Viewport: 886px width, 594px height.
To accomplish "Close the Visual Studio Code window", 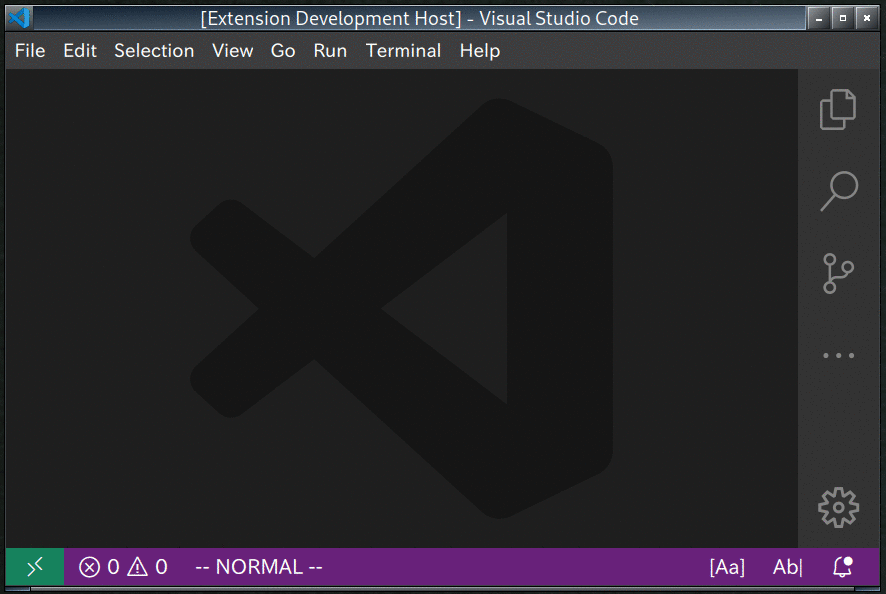I will pyautogui.click(x=867, y=19).
